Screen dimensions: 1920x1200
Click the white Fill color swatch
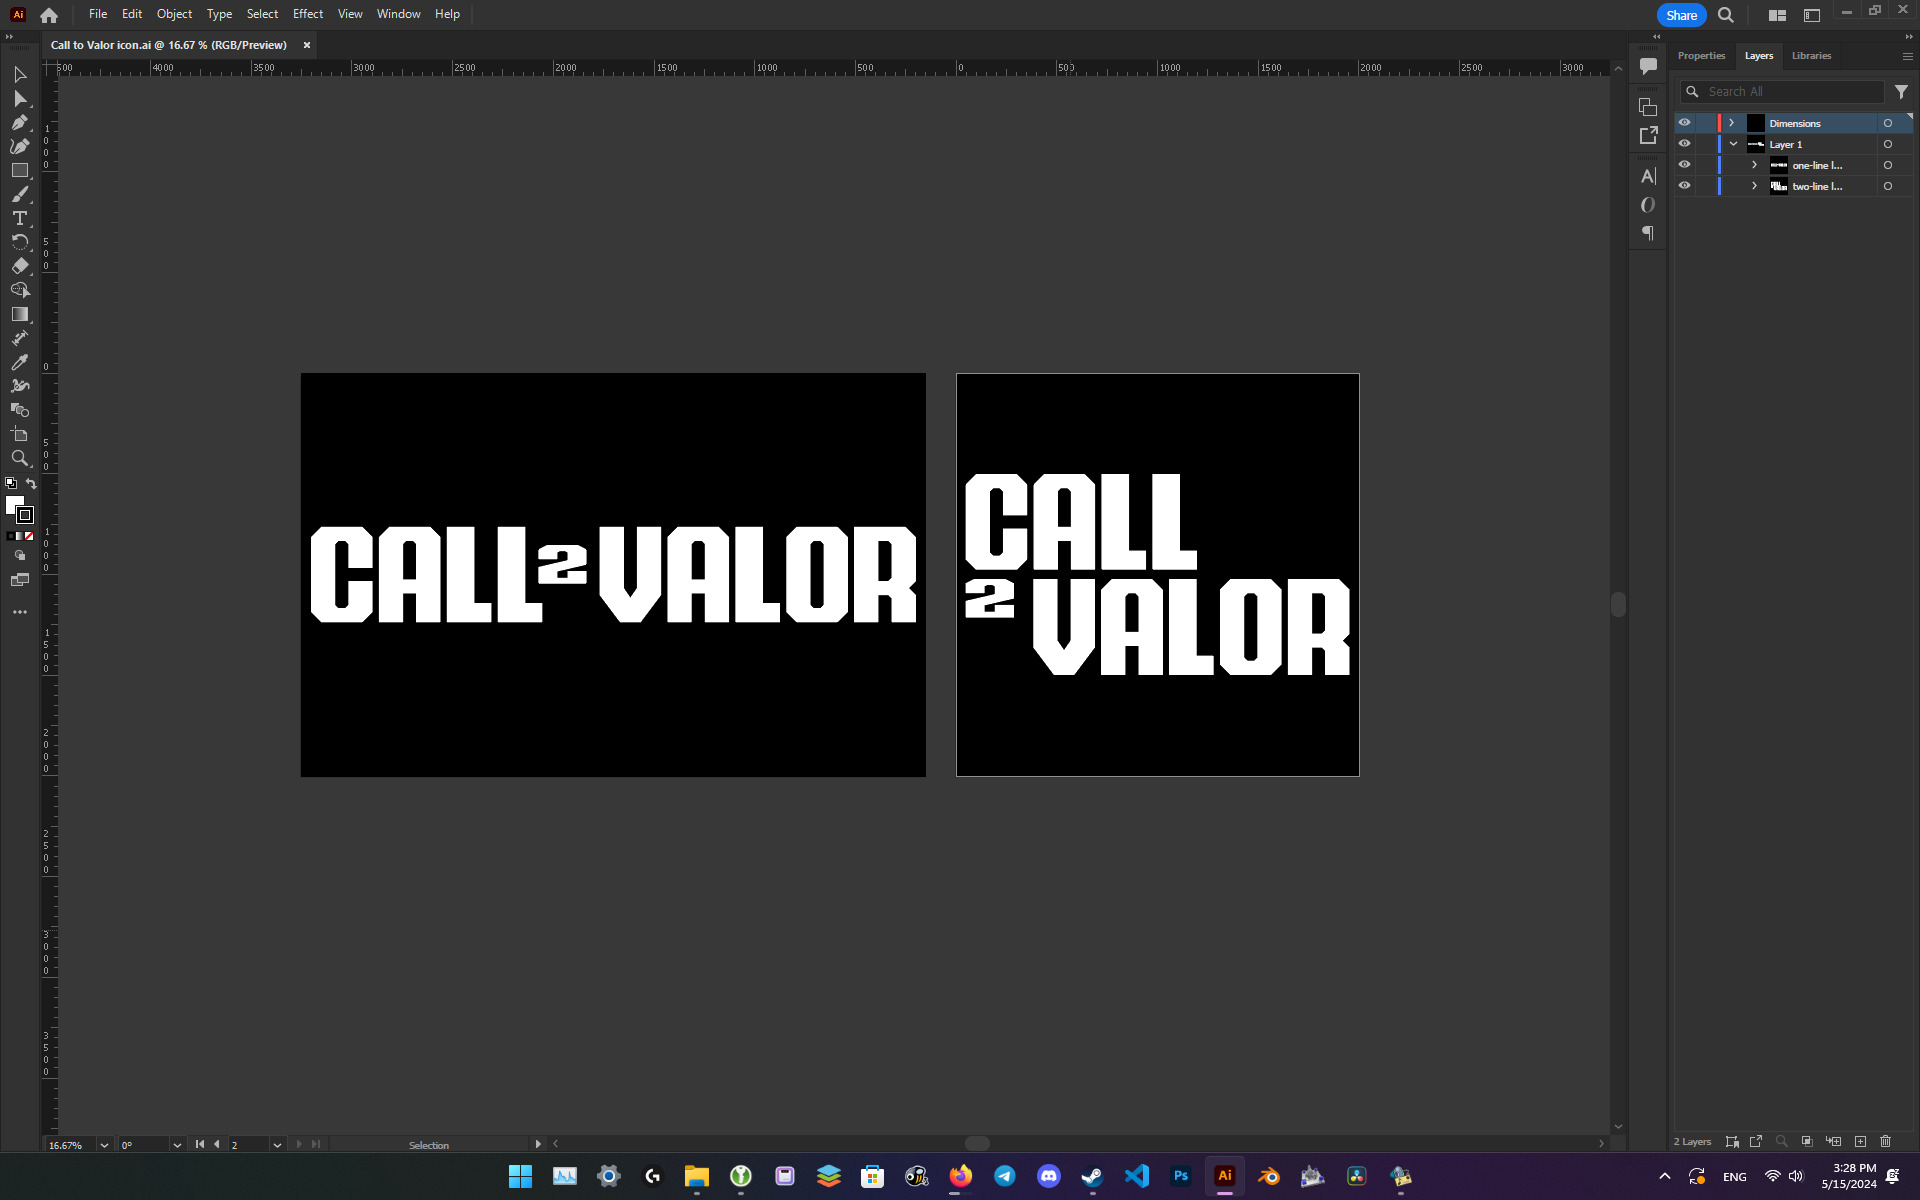[x=13, y=504]
